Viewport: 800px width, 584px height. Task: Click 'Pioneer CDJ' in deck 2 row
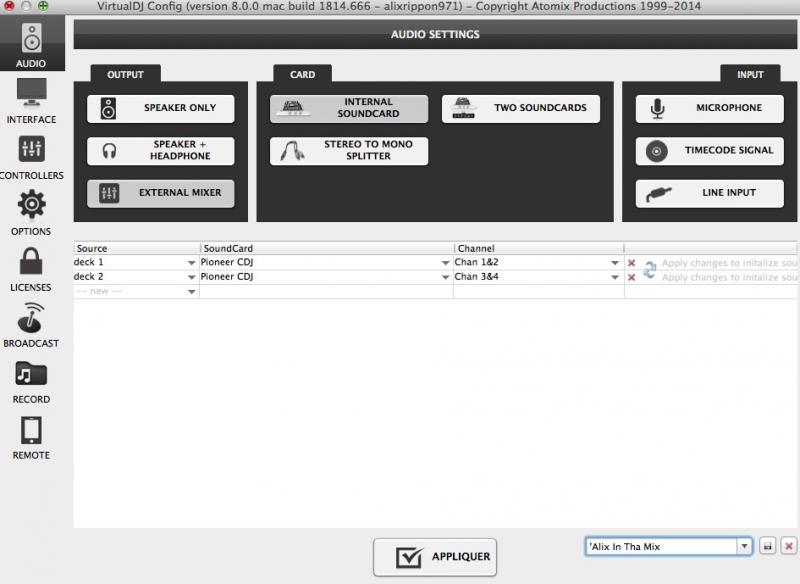pyautogui.click(x=227, y=276)
